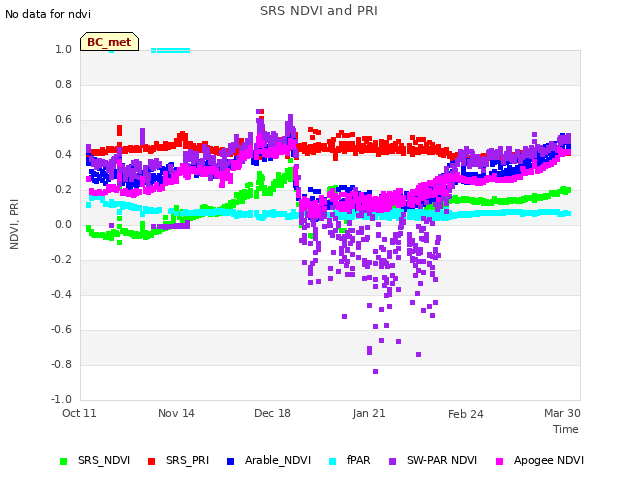Click the 0.6 y-axis tick label
Viewport: 640px width, 480px height.
point(63,120)
